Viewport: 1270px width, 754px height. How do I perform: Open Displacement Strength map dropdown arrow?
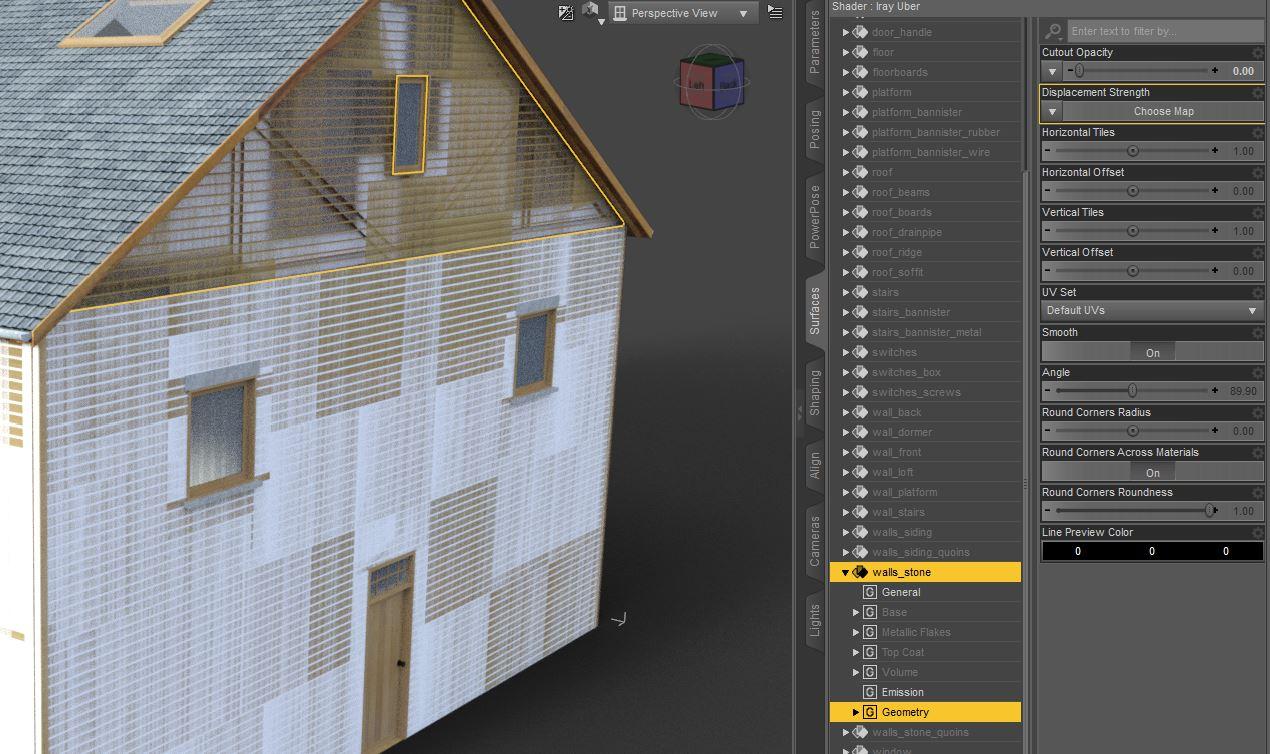(x=1052, y=111)
